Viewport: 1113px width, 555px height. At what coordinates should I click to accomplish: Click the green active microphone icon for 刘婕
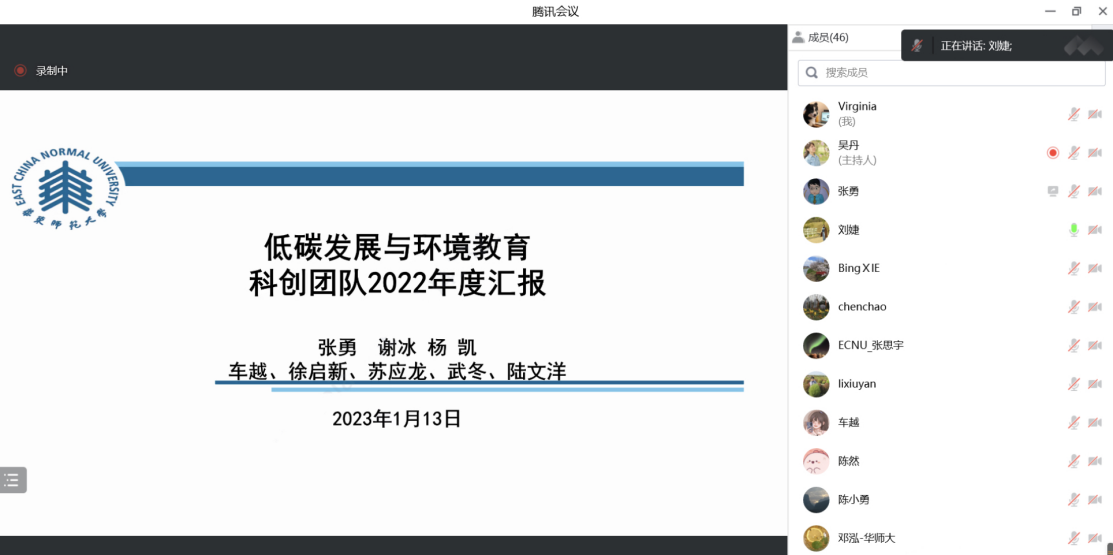(x=1073, y=230)
